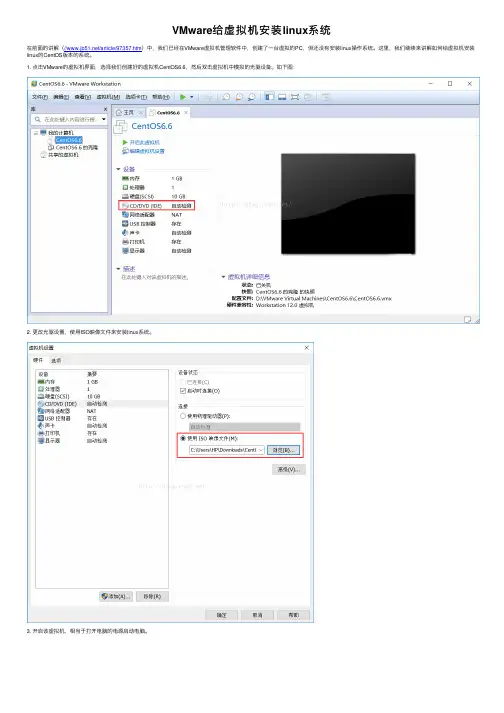Click the 处理器 processor device row
This screenshot has width=504, height=713.
coord(157,187)
